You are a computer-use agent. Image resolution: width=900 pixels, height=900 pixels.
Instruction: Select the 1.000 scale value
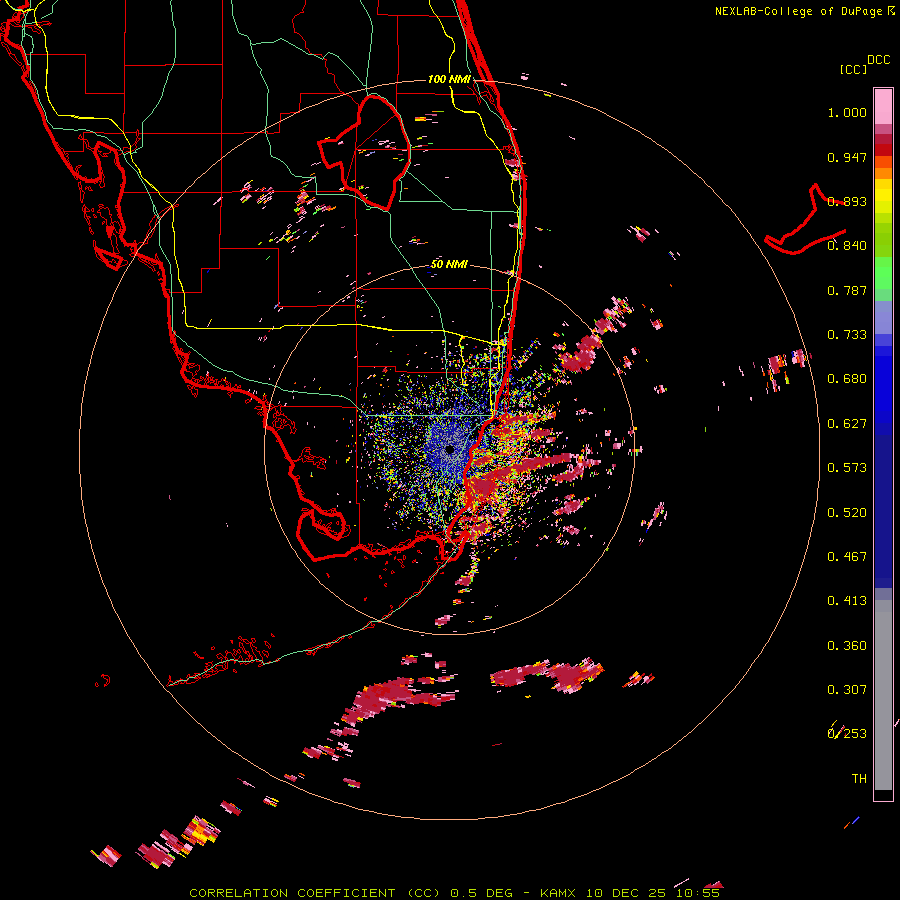tap(847, 112)
